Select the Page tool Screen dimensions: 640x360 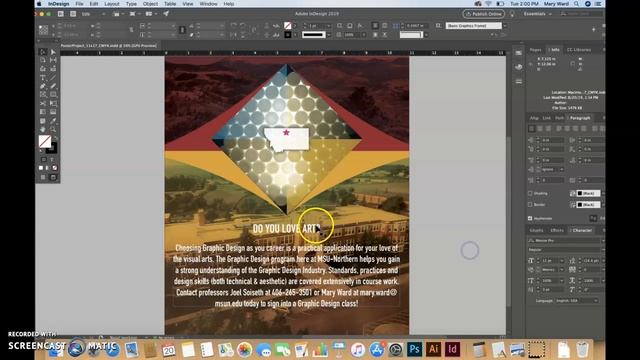point(43,60)
